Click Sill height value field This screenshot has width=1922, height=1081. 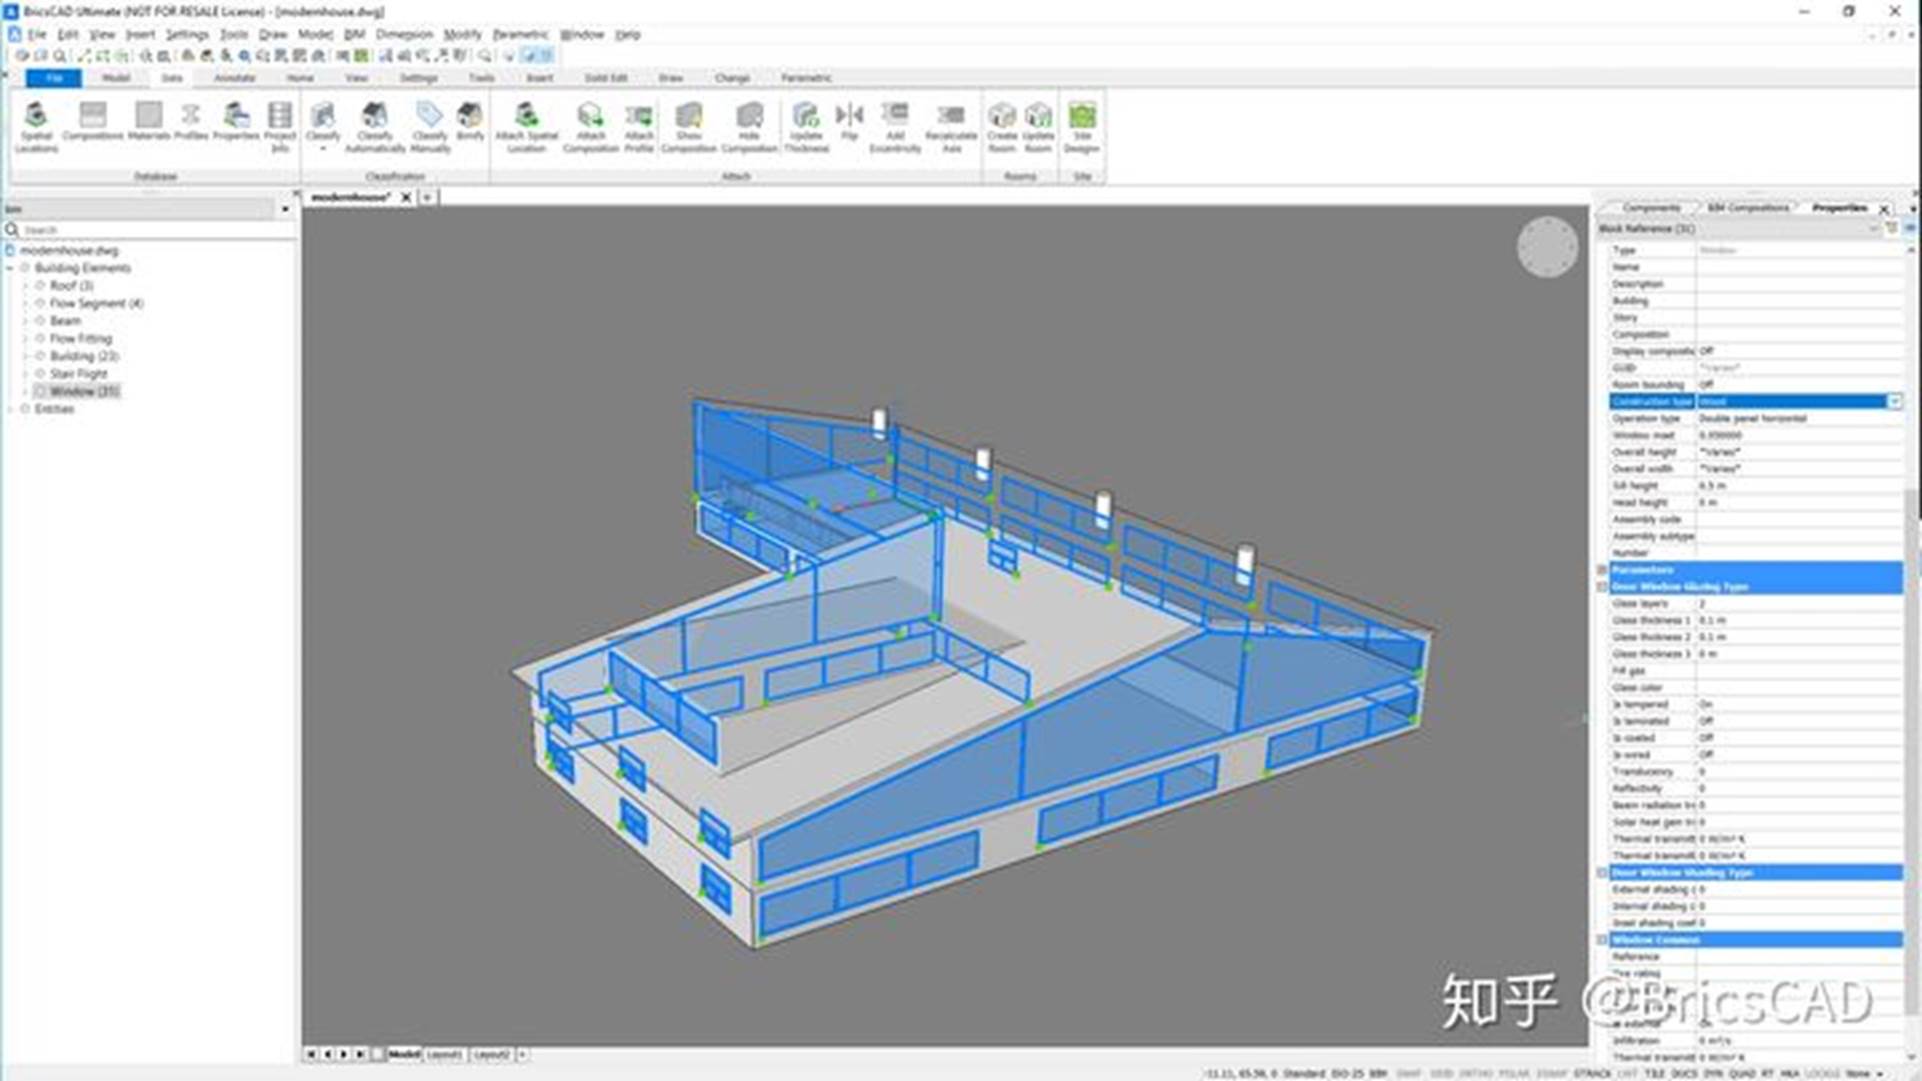pyautogui.click(x=1799, y=485)
